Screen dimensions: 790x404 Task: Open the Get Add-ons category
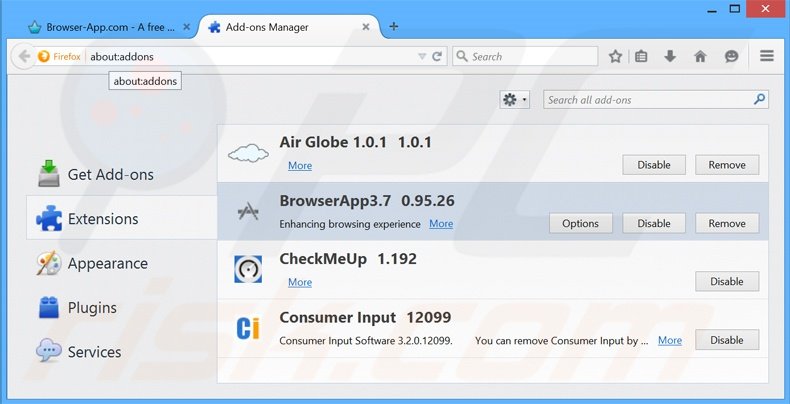[x=121, y=174]
